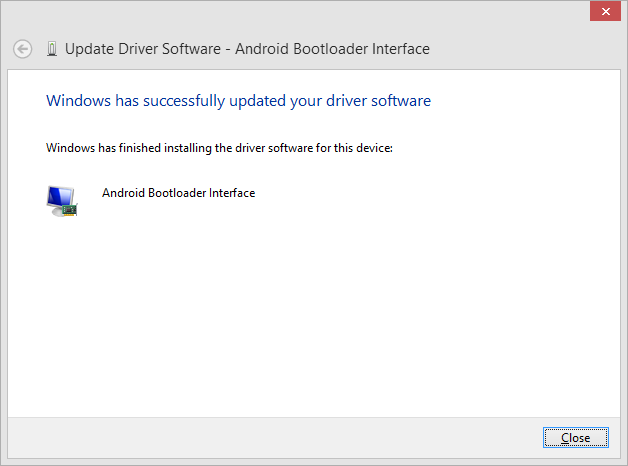628x466 pixels.
Task: Click the green hardware card on device icon
Action: pyautogui.click(x=69, y=210)
